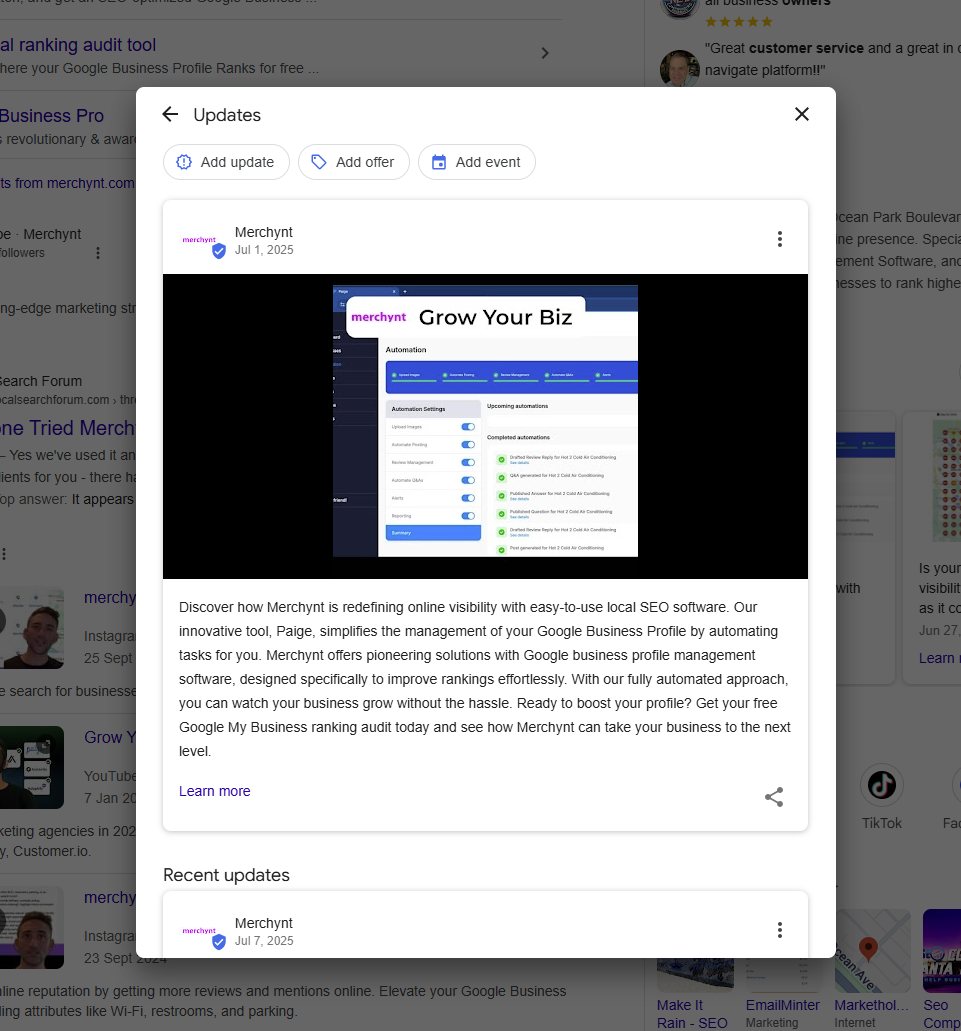Click Merchynt name on Jul 1 post
Viewport: 961px width, 1031px height.
pos(264,232)
